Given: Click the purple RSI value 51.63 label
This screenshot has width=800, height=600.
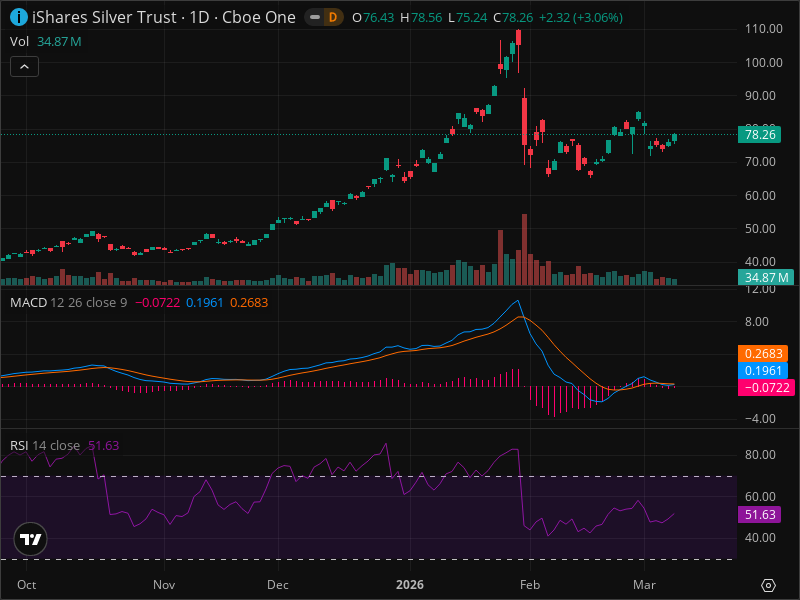Looking at the screenshot, I should point(759,514).
